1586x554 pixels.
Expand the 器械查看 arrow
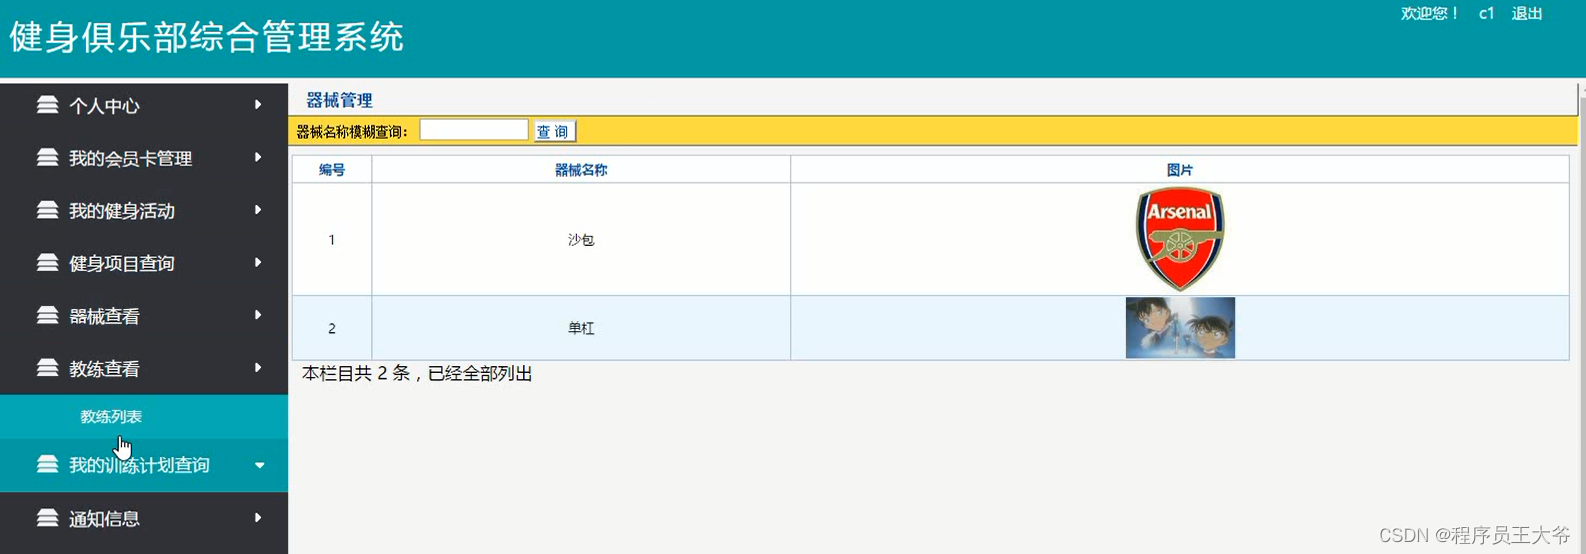[258, 315]
